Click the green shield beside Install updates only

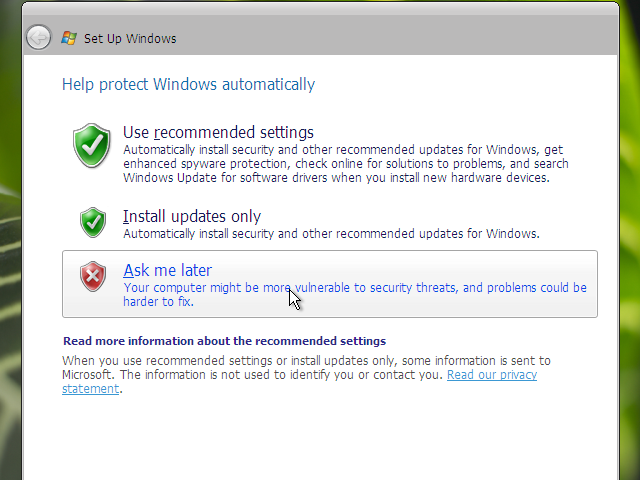[x=93, y=221]
